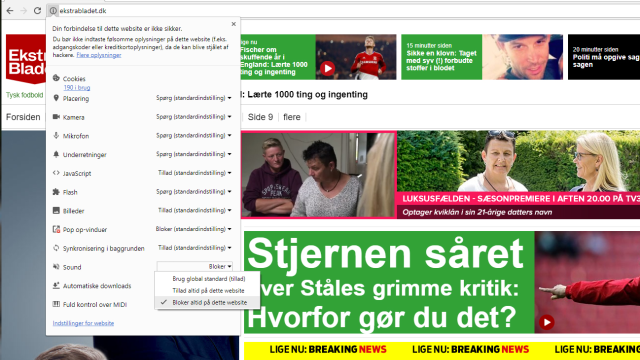Open 'Indstillinger for website' link
640x360 pixels.
[x=83, y=323]
